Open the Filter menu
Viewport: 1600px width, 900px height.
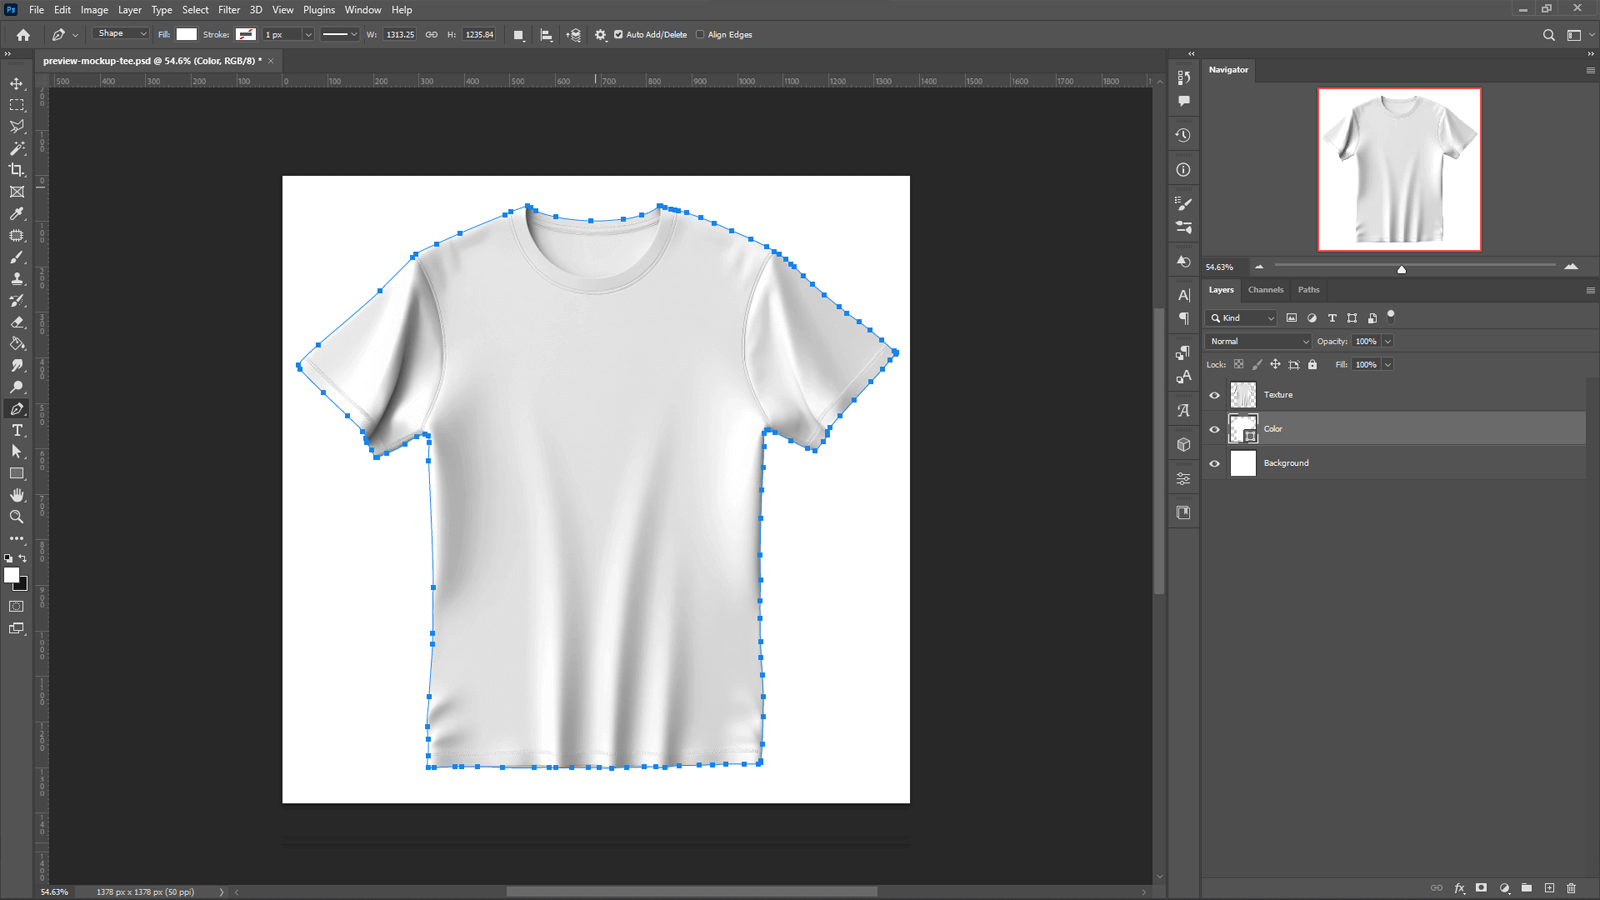click(x=229, y=10)
